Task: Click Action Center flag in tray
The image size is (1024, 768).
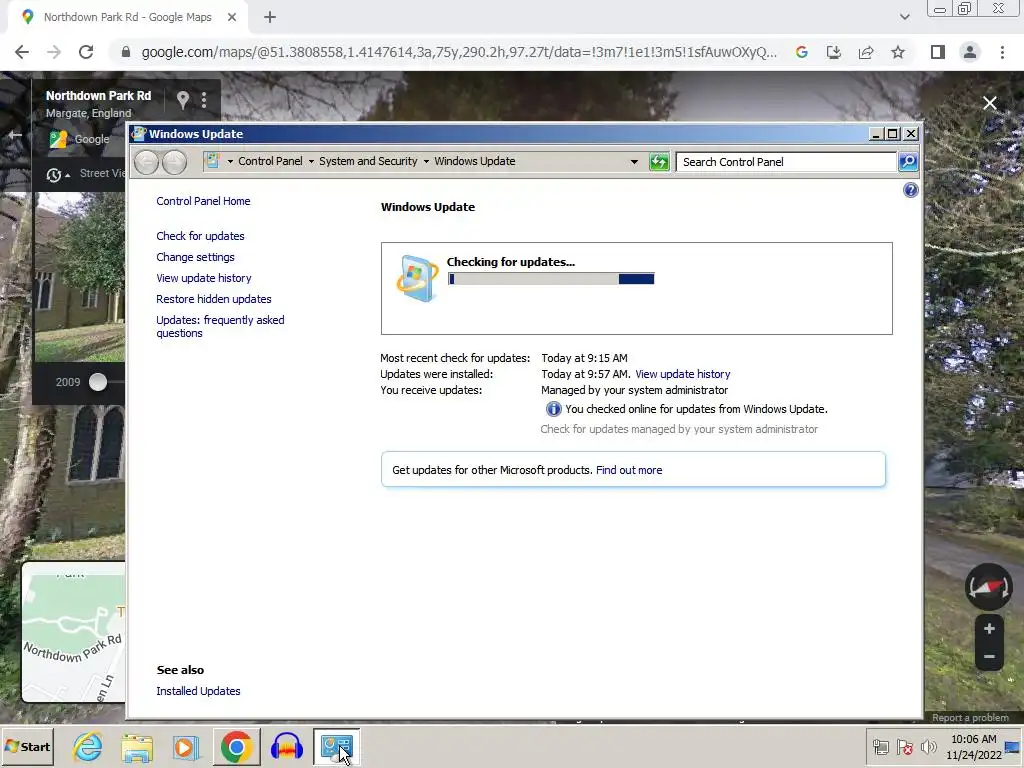Action: pyautogui.click(x=904, y=746)
